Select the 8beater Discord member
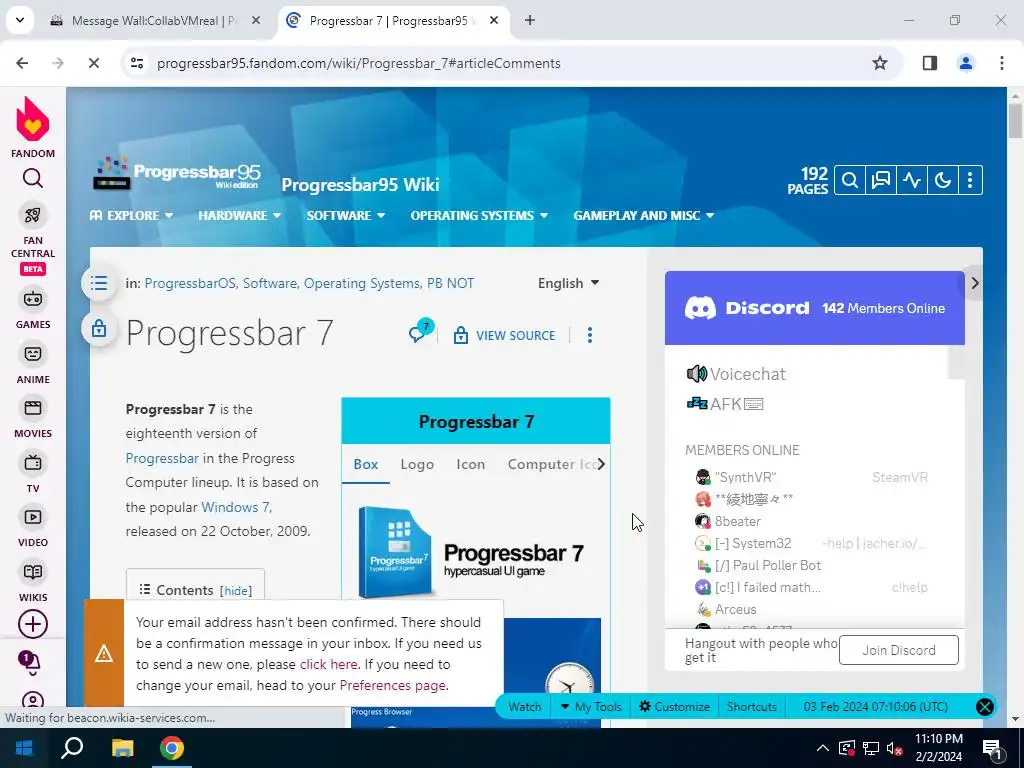Image resolution: width=1024 pixels, height=768 pixels. (728, 522)
